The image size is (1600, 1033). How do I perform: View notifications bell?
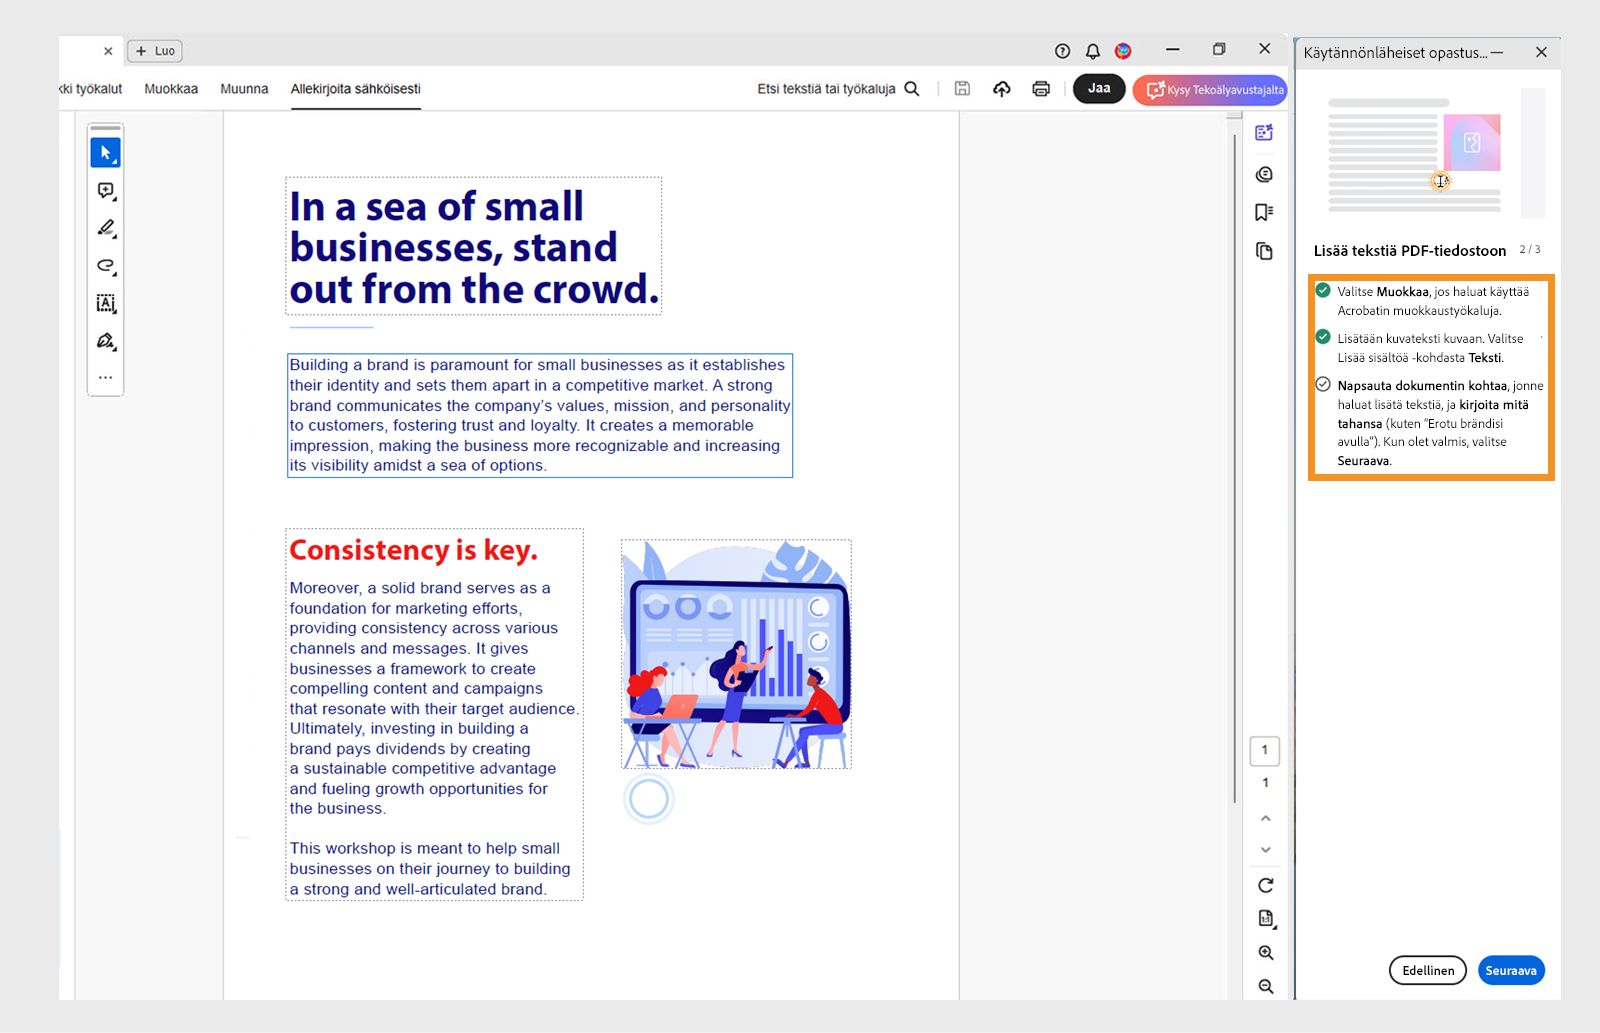1093,51
